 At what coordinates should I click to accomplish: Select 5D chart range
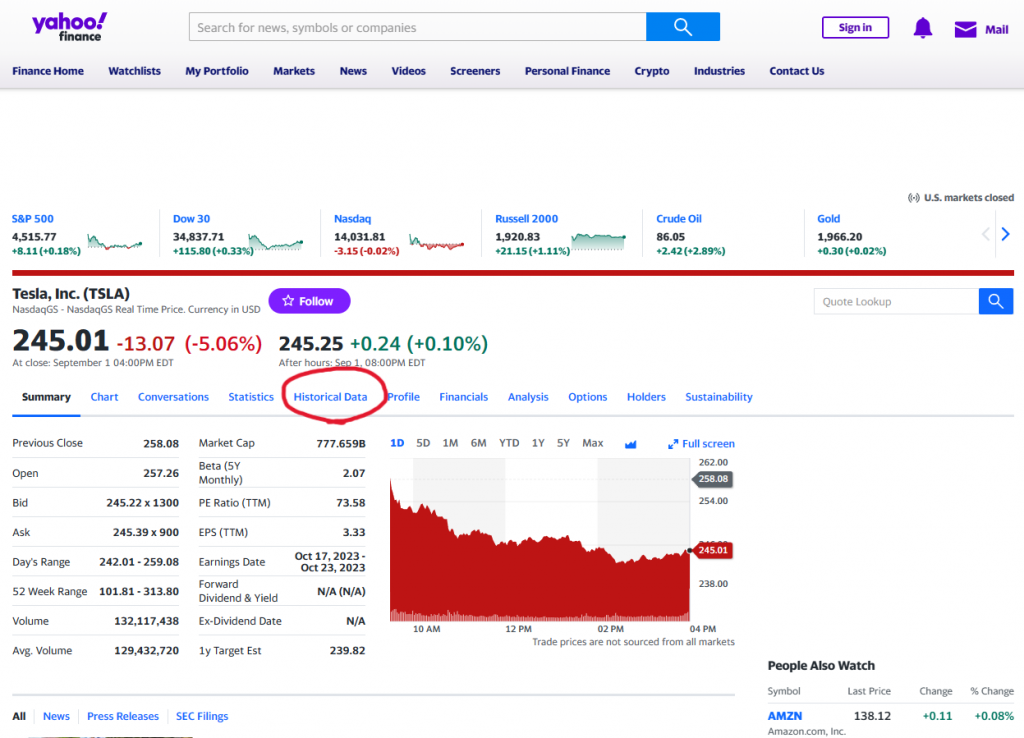423,443
